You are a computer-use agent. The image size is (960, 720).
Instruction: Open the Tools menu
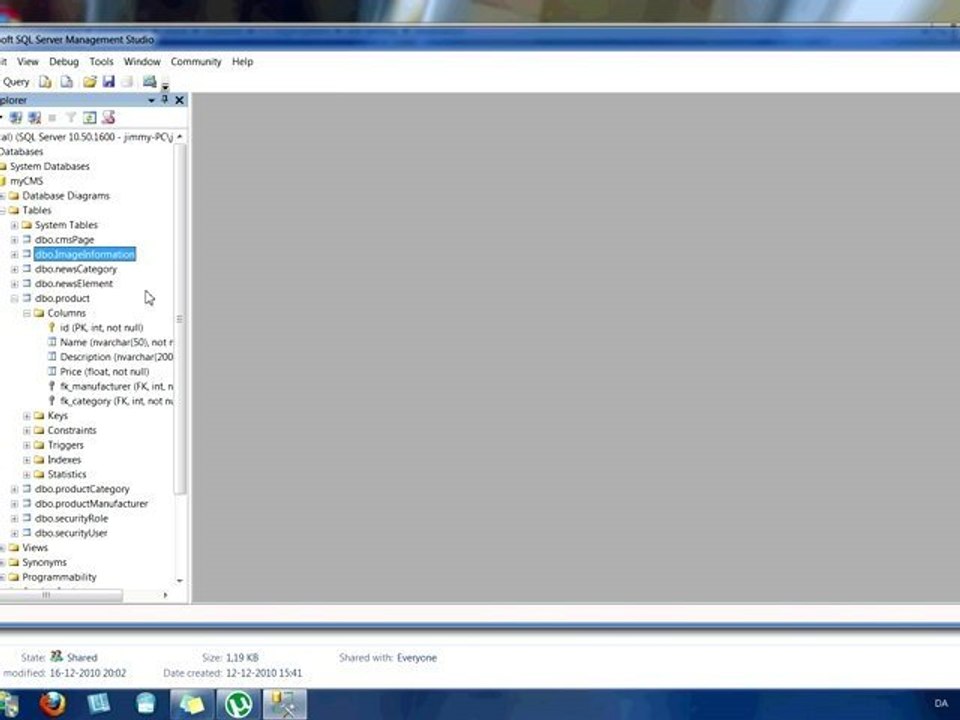click(101, 62)
